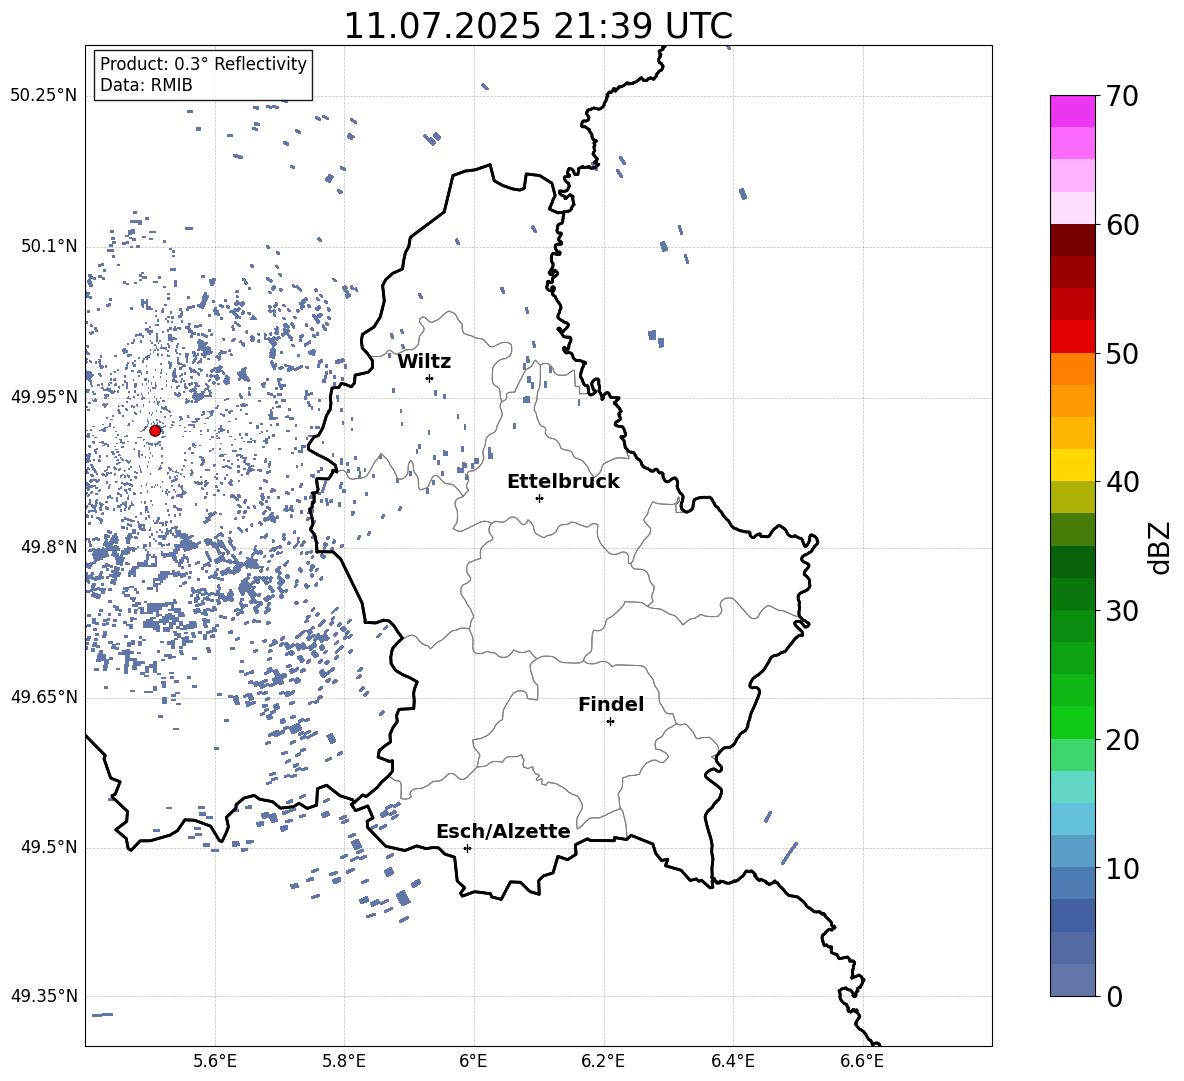Screen dimensions: 1184x1081
Task: Select the Esch/Alzette label
Action: pos(503,831)
